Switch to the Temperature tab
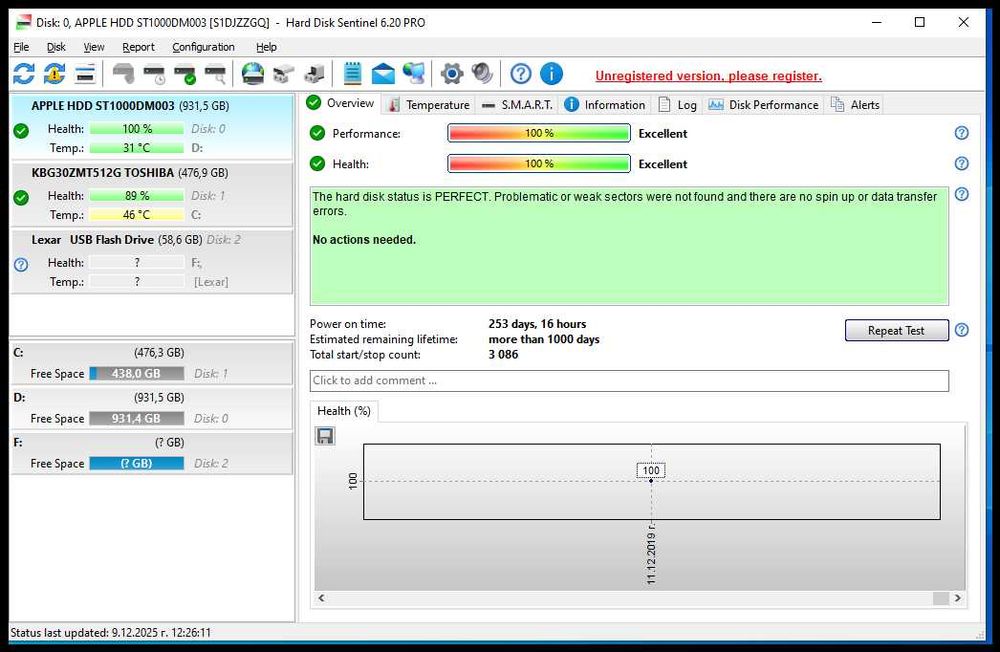1000x652 pixels. pyautogui.click(x=429, y=105)
